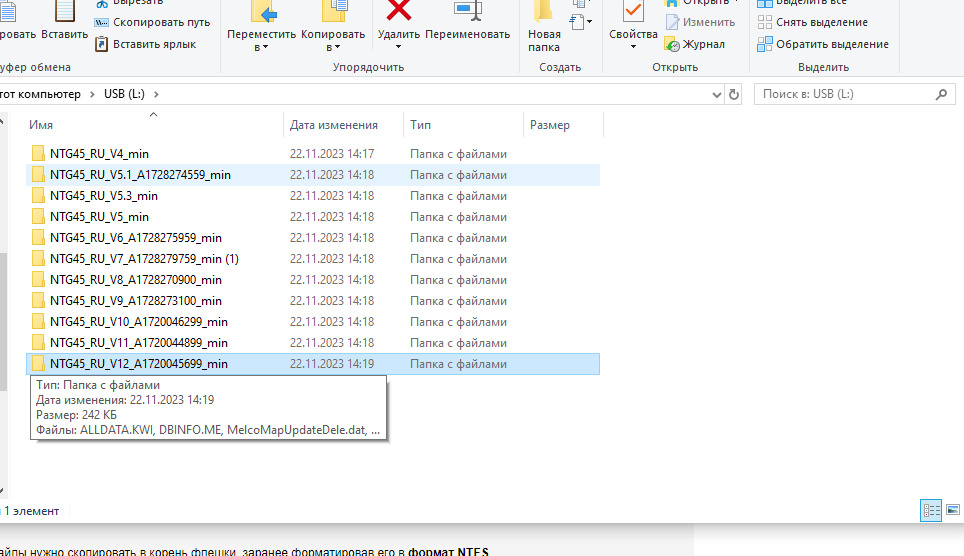
Task: Open the address bar history dropdown arrow
Action: 716,94
